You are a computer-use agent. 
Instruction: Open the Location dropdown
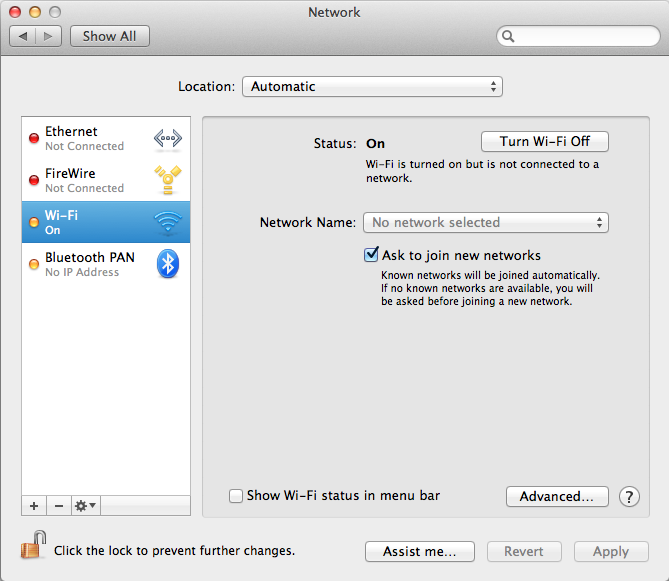point(372,87)
